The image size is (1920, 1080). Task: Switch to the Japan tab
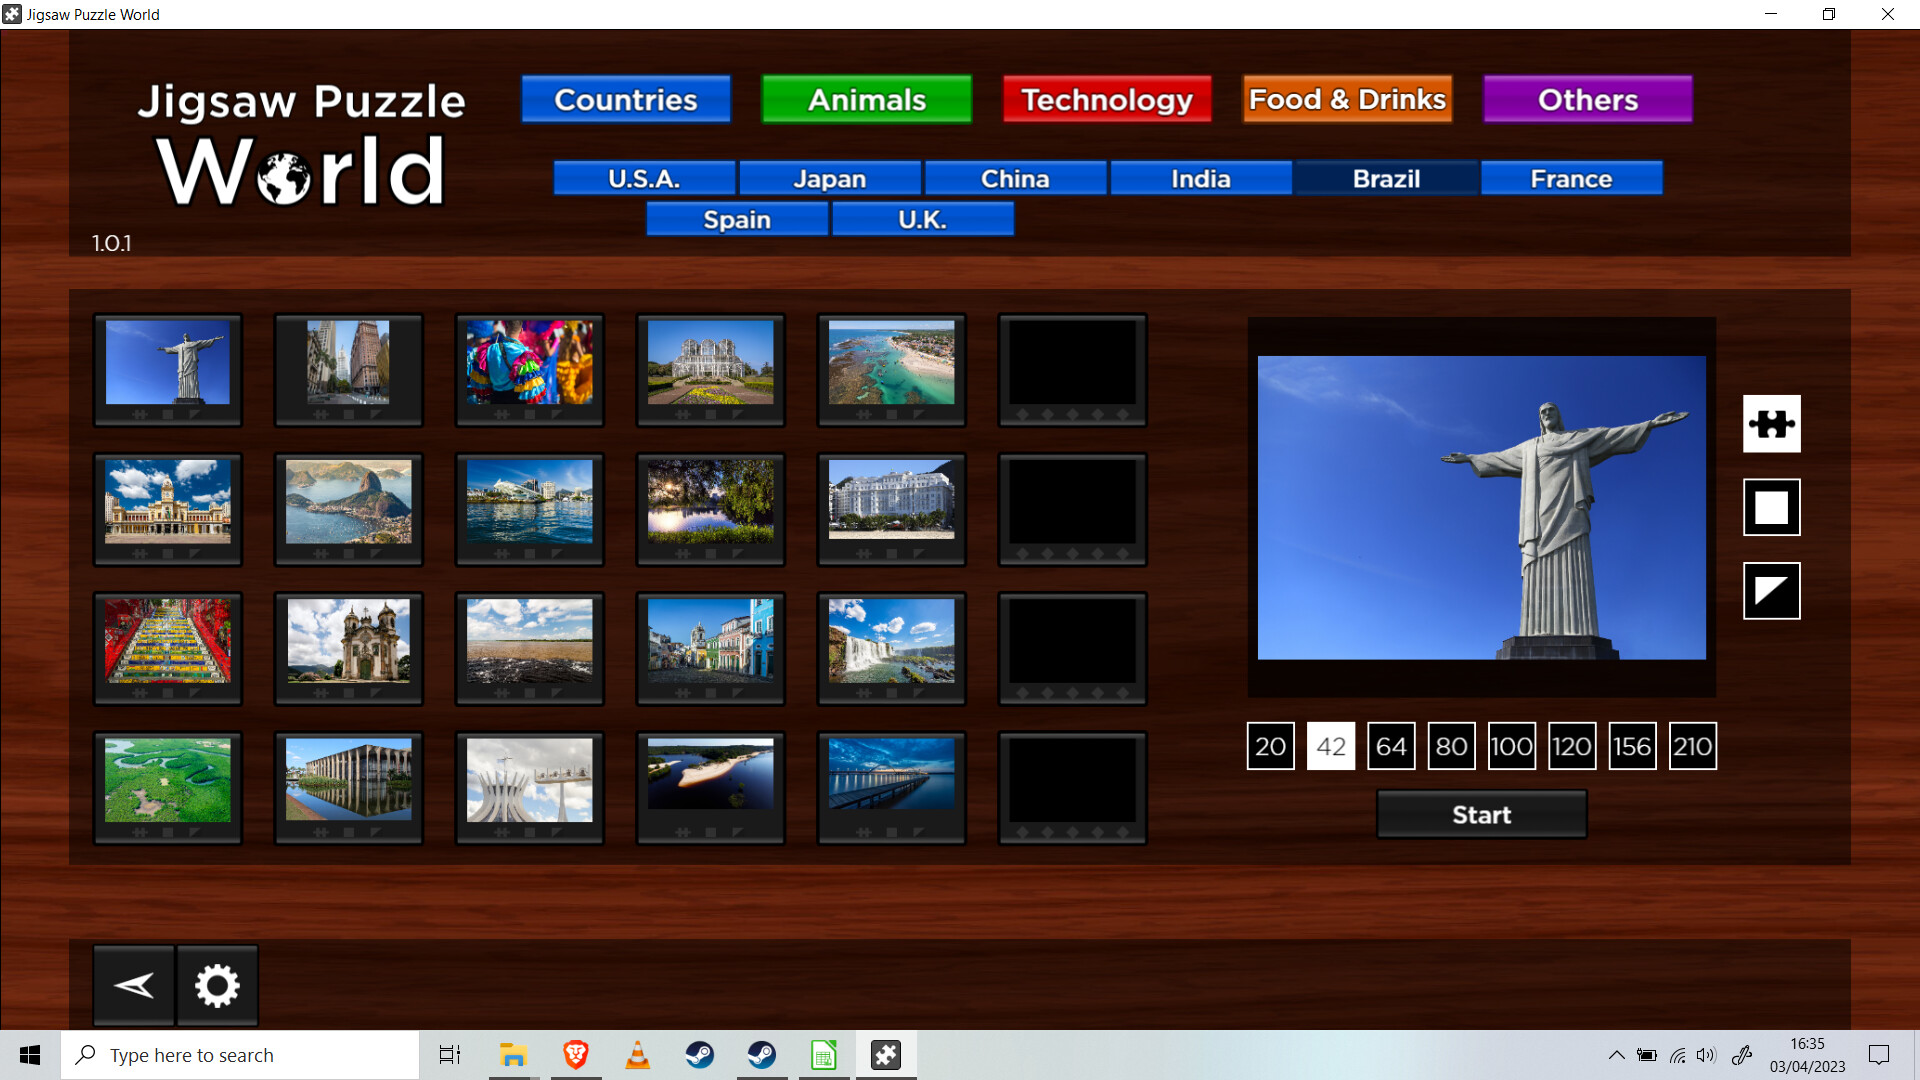click(x=829, y=178)
